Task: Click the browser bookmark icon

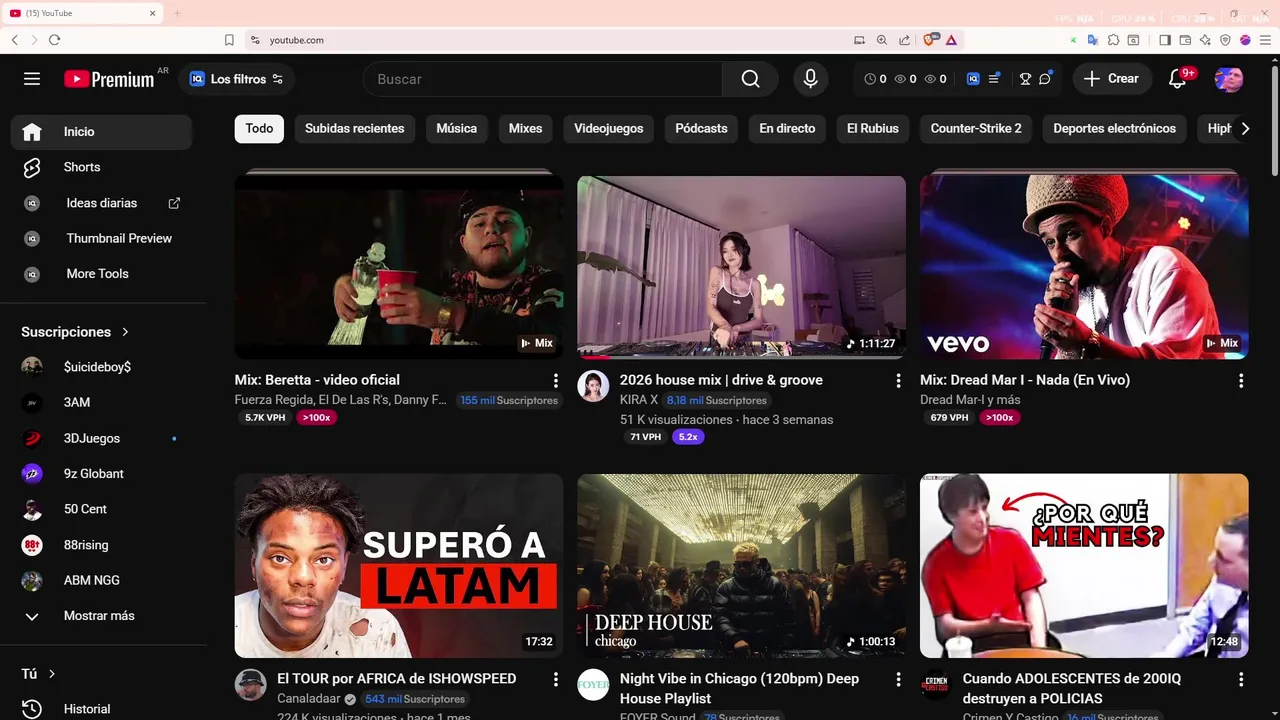Action: point(229,40)
